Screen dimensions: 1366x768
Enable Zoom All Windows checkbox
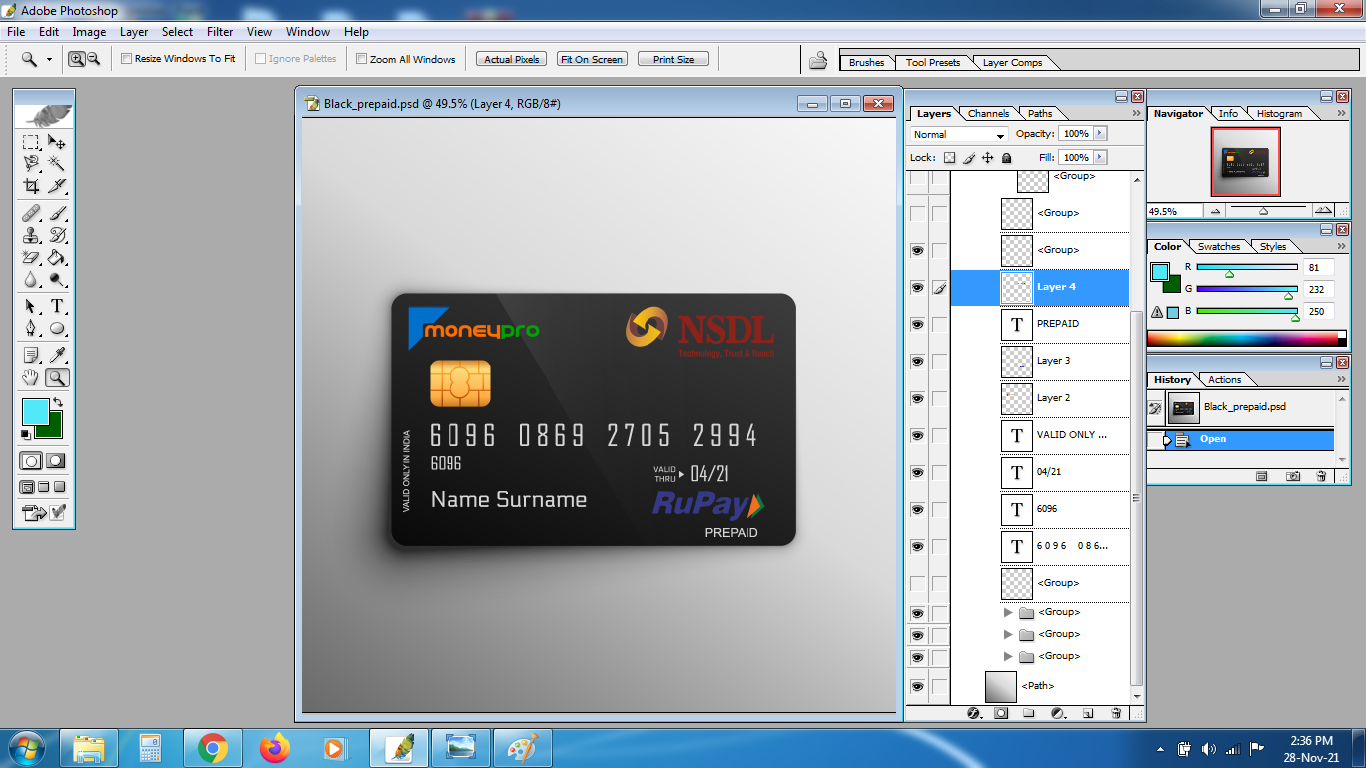361,59
